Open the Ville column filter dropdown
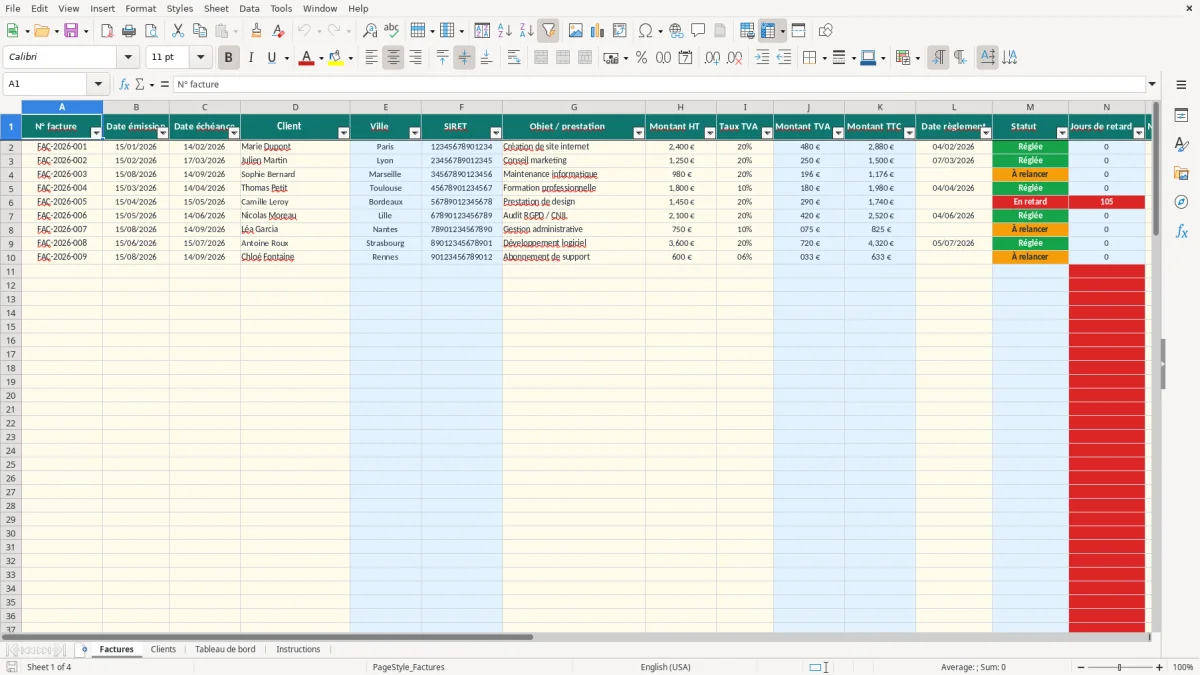This screenshot has width=1200, height=675. pos(415,133)
